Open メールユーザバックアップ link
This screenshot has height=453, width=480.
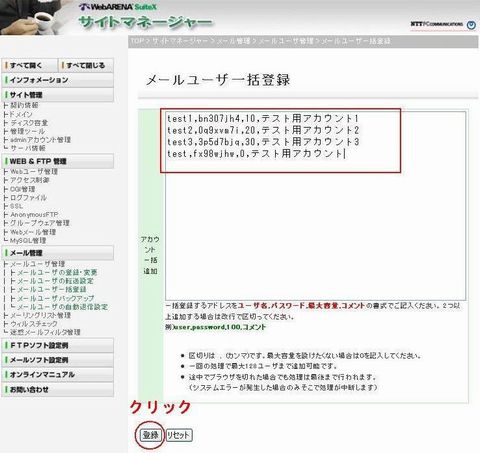pyautogui.click(x=55, y=298)
